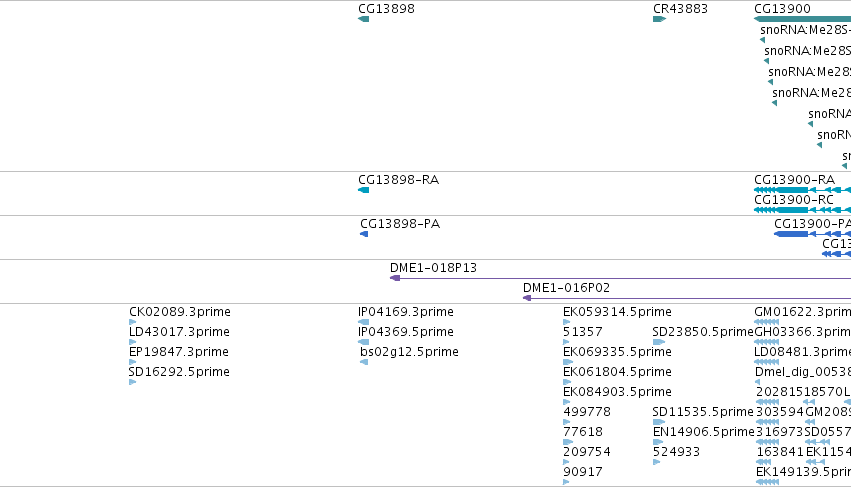This screenshot has width=851, height=487.
Task: Select the CG13898 gene glyph
Action: point(364,19)
